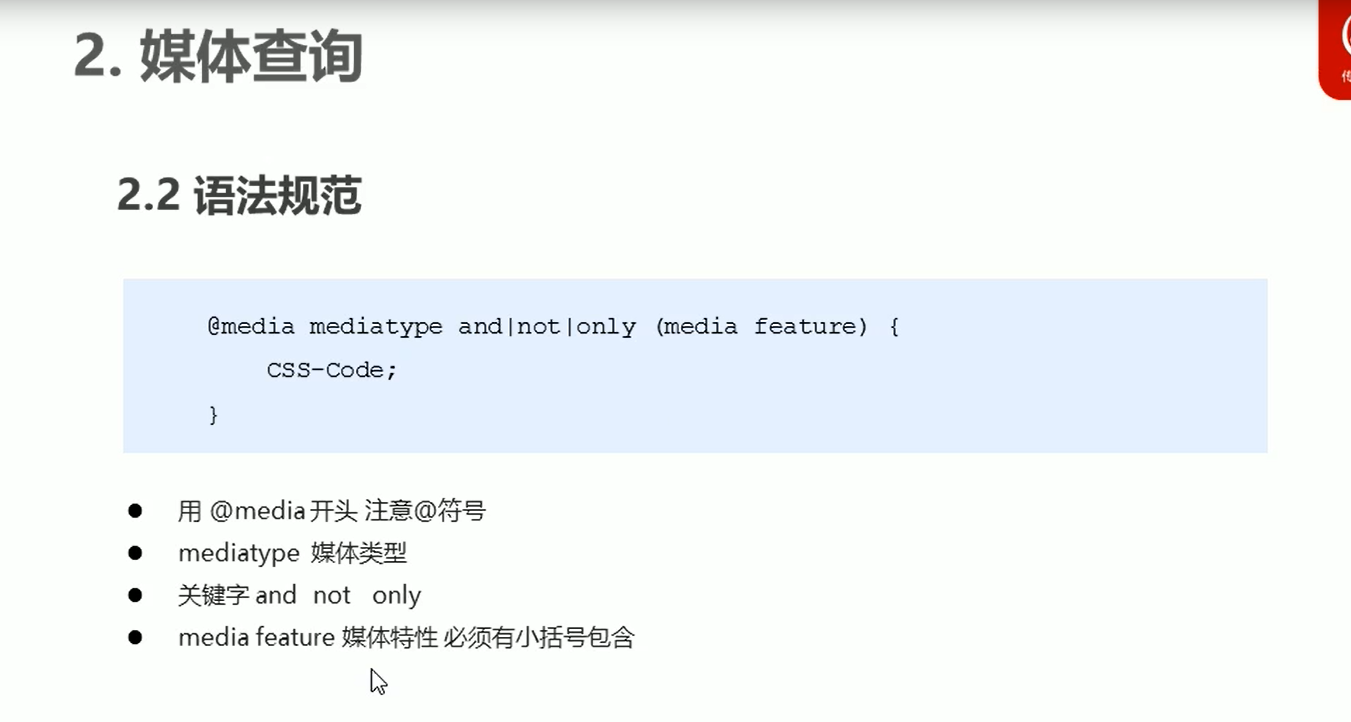Click the text 'mediatype 媒体类型'

click(293, 553)
